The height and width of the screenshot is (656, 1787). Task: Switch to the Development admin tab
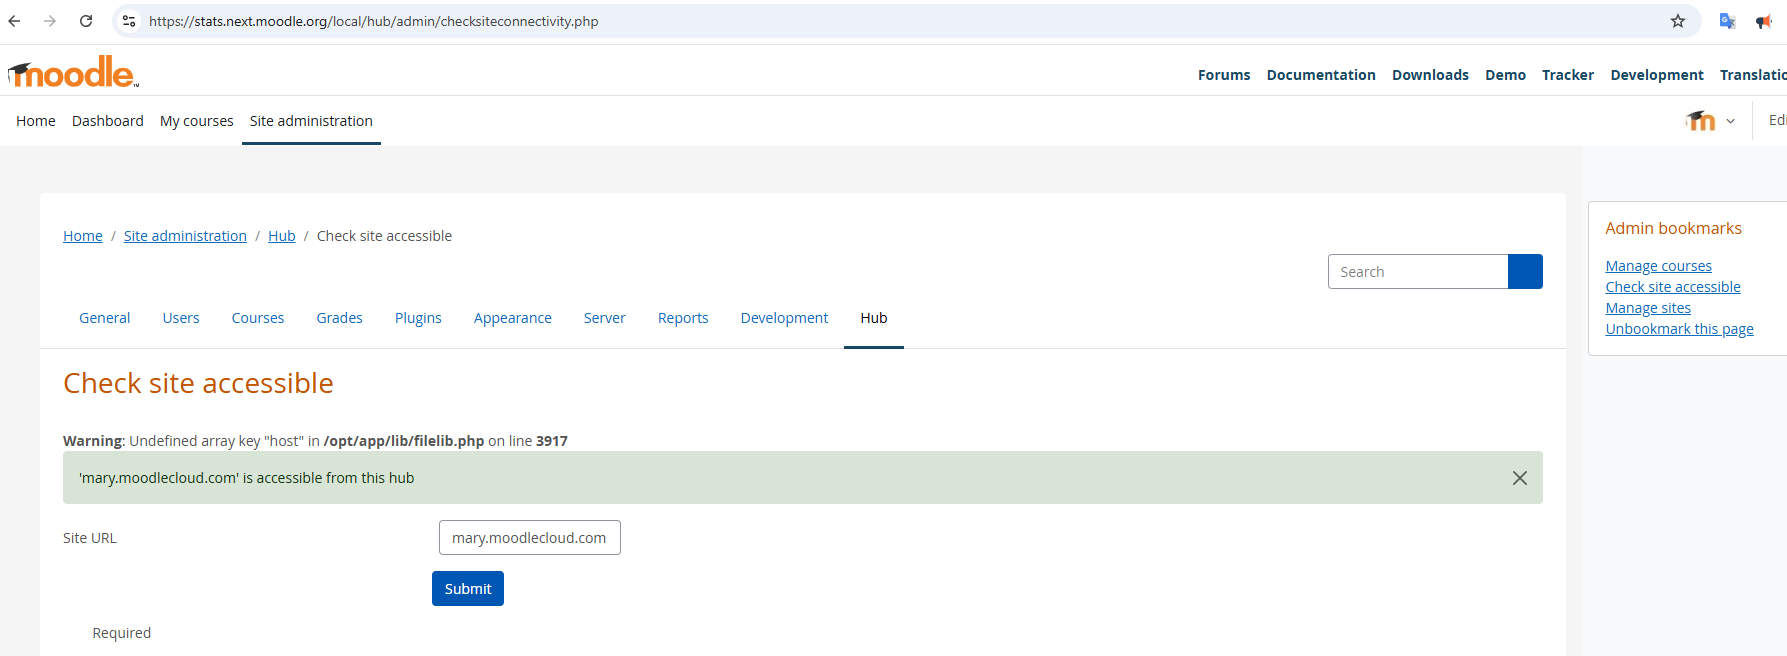tap(785, 318)
